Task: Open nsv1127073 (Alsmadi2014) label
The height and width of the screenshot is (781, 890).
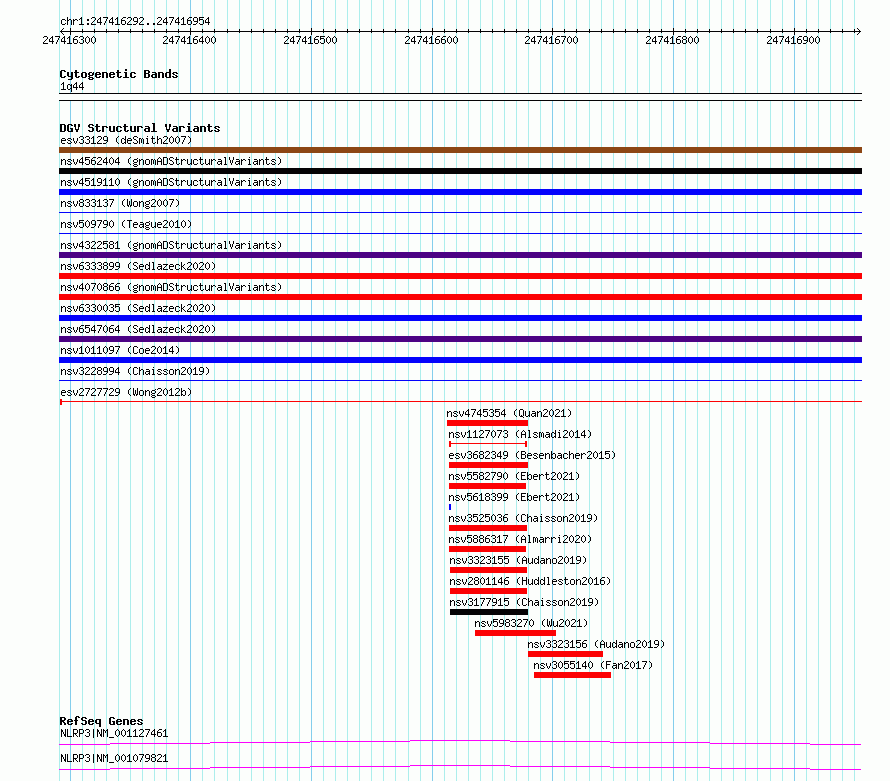Action: point(520,434)
